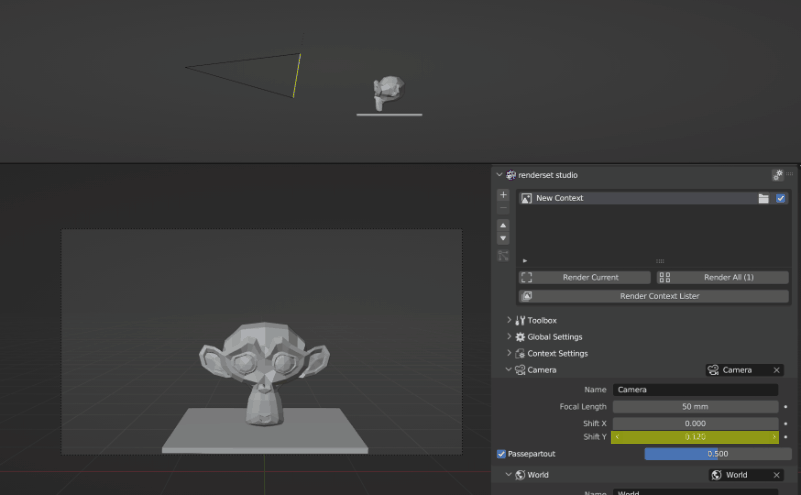Uncheck the New Context include checkbox
The height and width of the screenshot is (495, 801).
tap(781, 198)
